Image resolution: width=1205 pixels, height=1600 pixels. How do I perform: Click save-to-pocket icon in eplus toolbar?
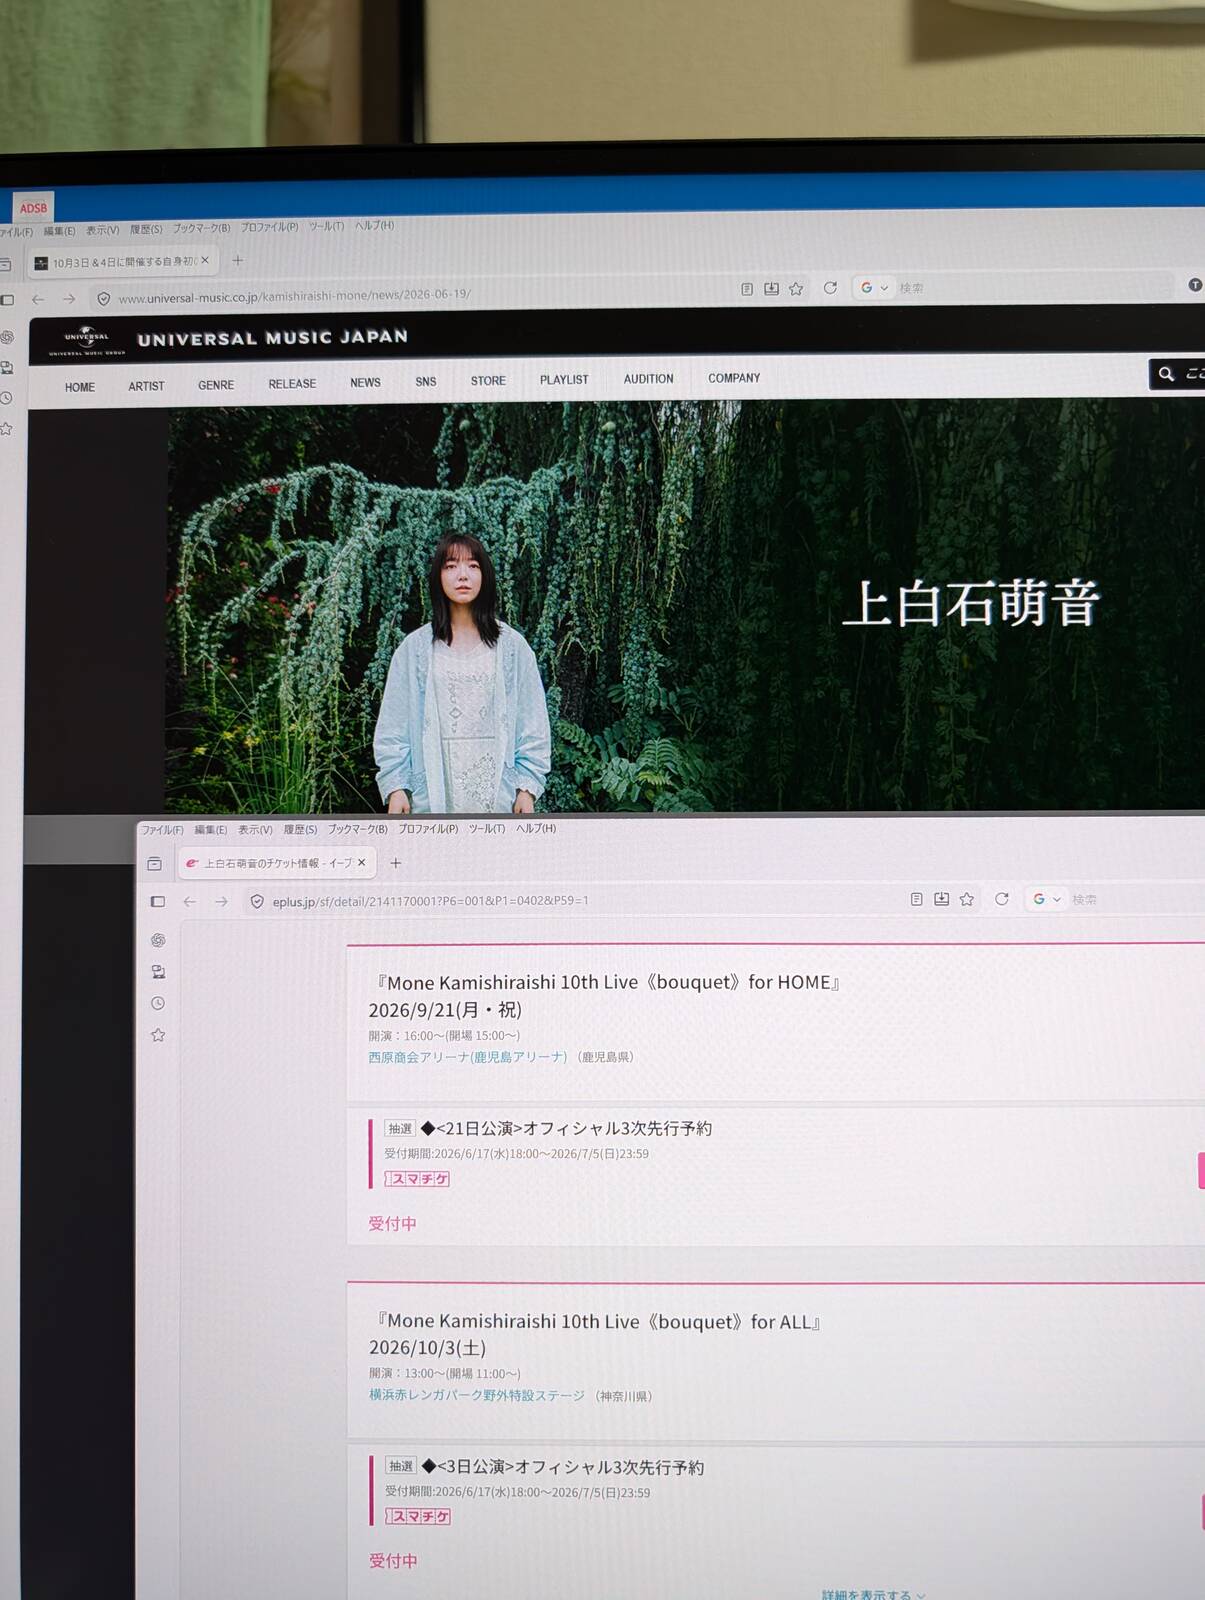(941, 899)
